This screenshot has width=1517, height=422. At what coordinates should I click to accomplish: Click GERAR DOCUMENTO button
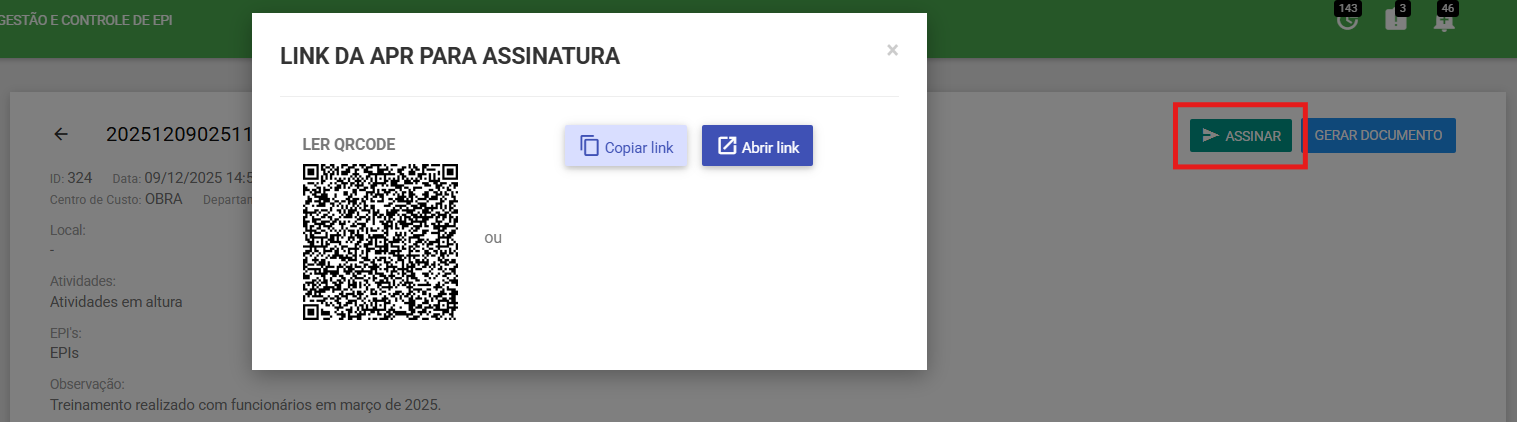coord(1378,136)
